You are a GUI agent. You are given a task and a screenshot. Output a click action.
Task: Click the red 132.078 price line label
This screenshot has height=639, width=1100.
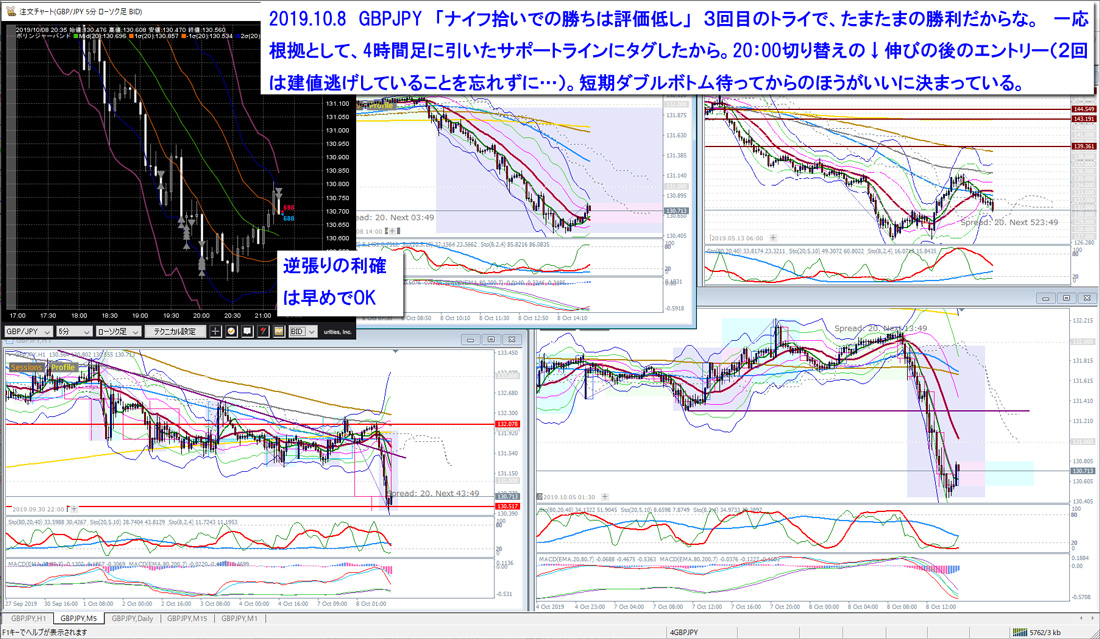pyautogui.click(x=509, y=424)
